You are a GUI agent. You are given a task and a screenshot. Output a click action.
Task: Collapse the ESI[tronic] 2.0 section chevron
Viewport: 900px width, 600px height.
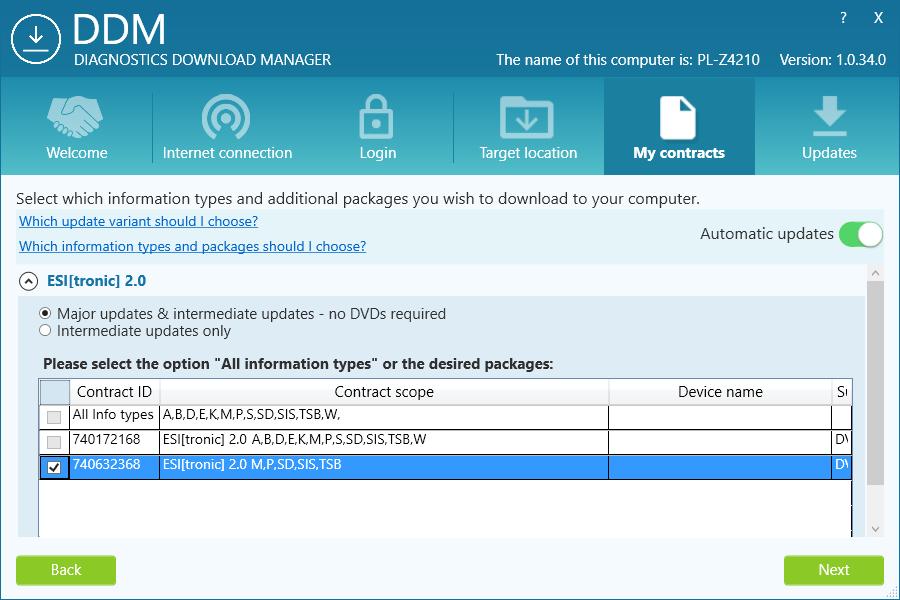[x=29, y=281]
